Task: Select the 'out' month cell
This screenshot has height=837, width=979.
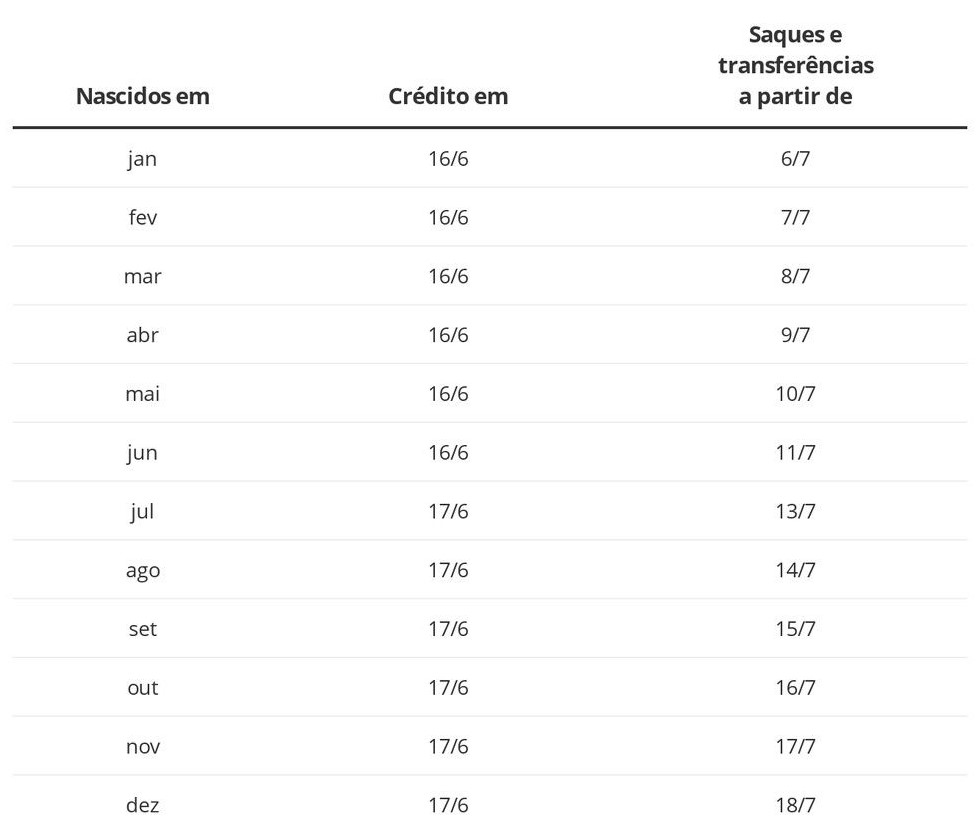Action: coord(143,688)
